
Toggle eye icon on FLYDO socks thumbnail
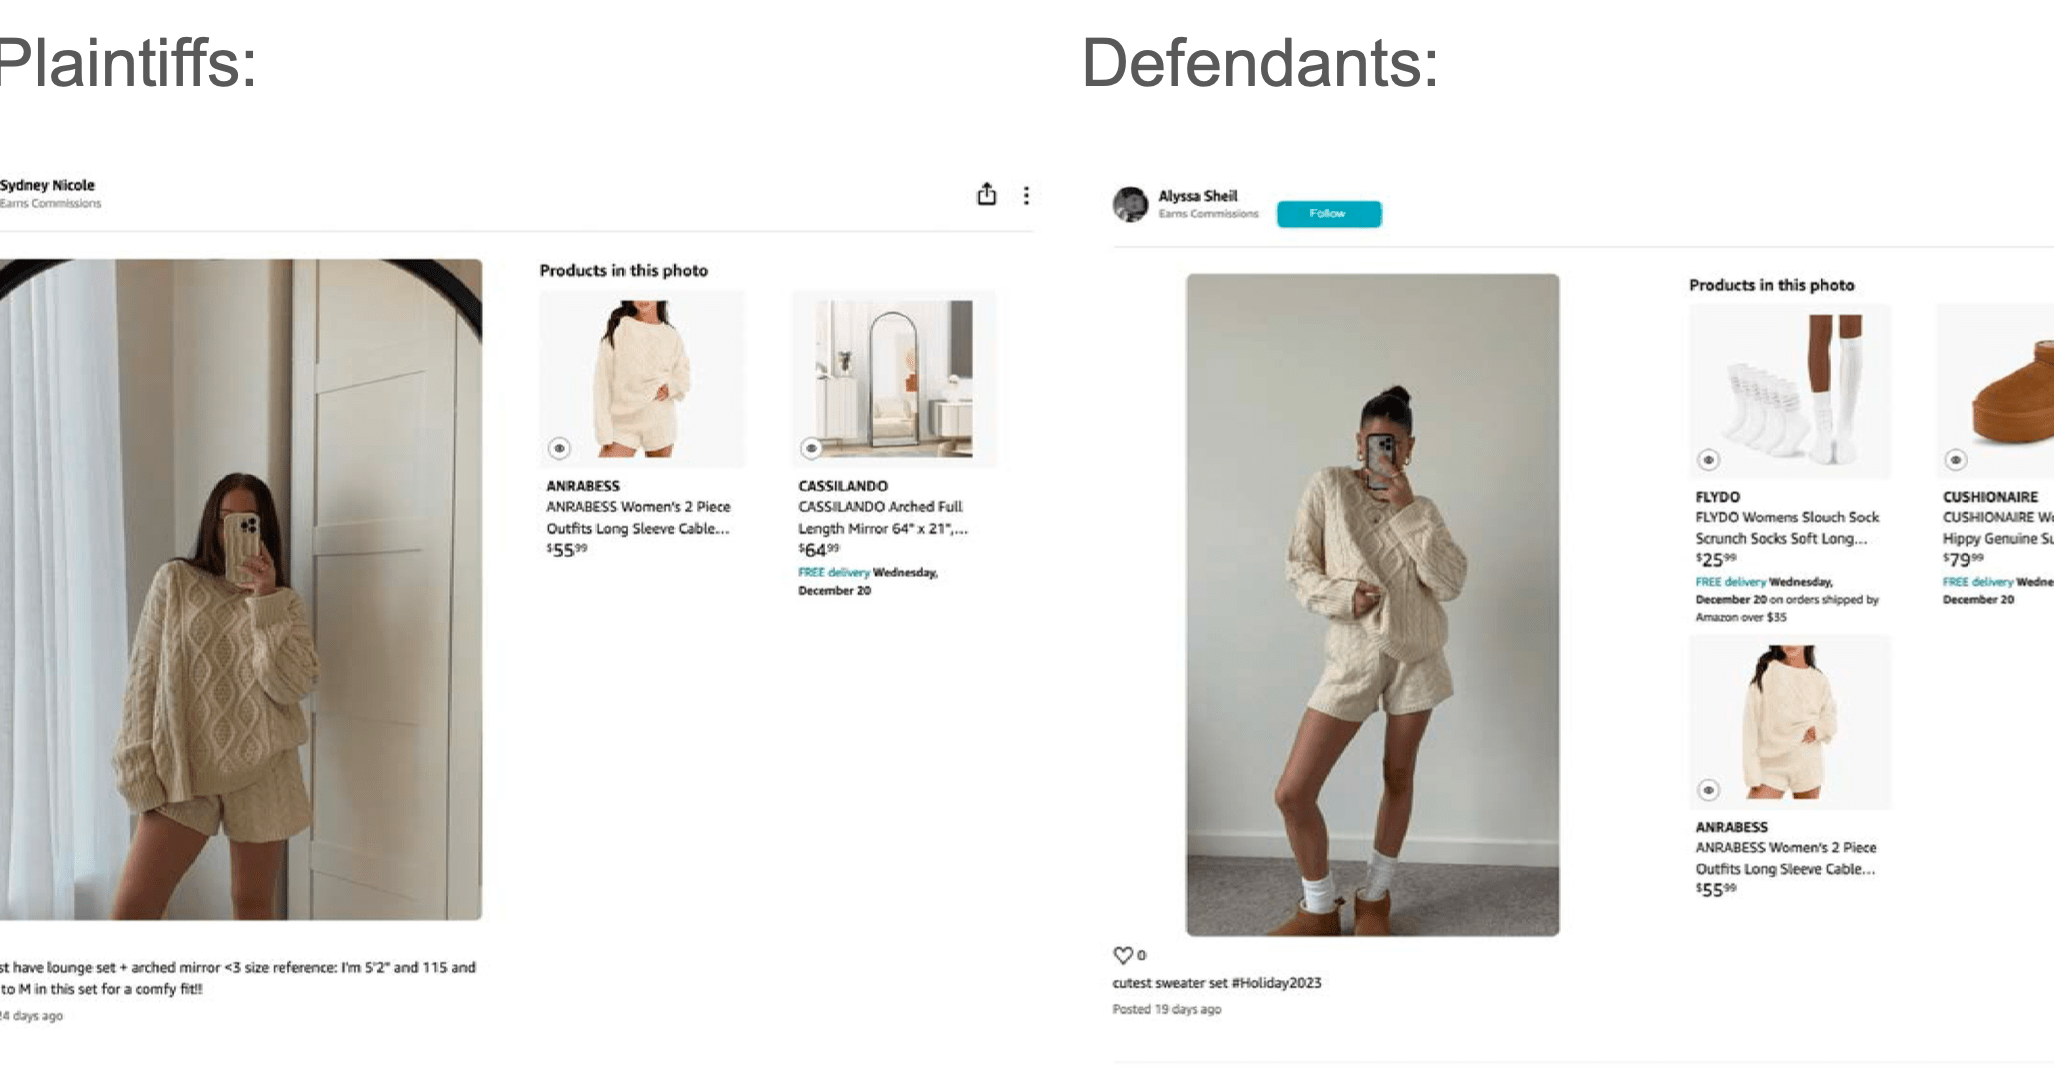(x=1708, y=460)
